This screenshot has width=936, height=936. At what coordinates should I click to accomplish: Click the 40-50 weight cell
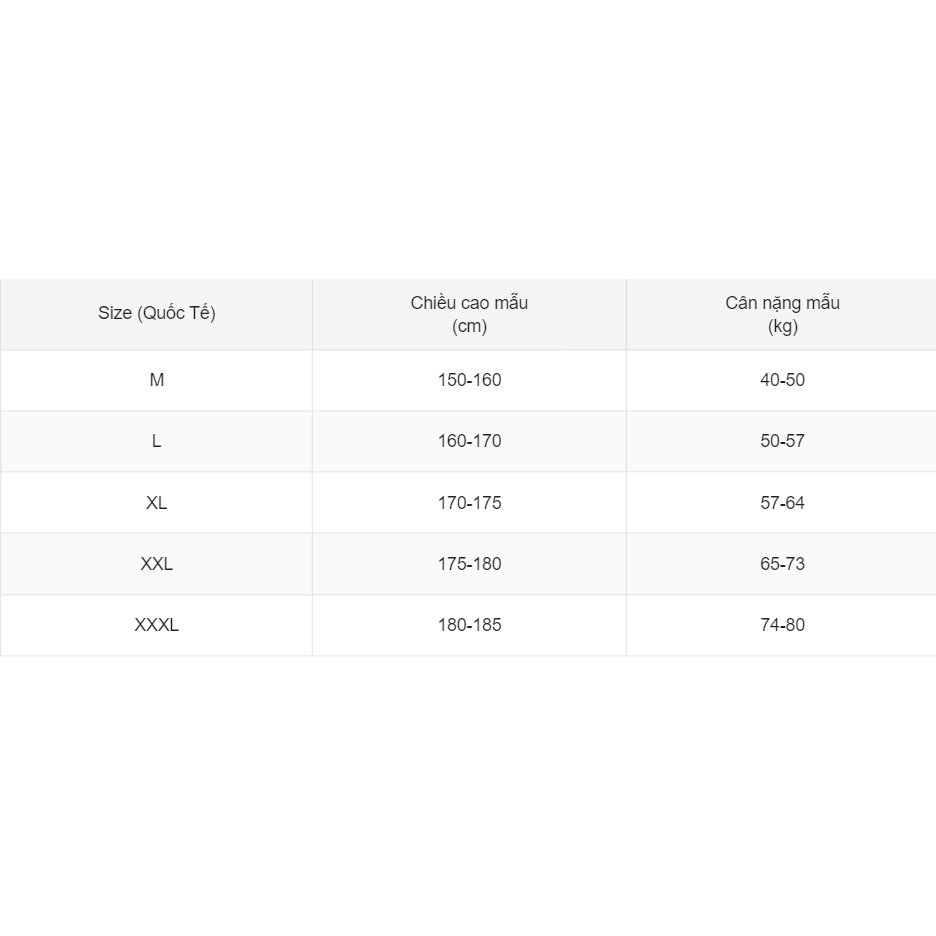(x=782, y=380)
